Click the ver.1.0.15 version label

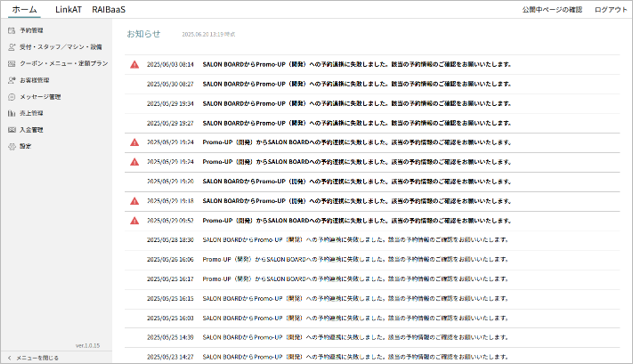88,345
